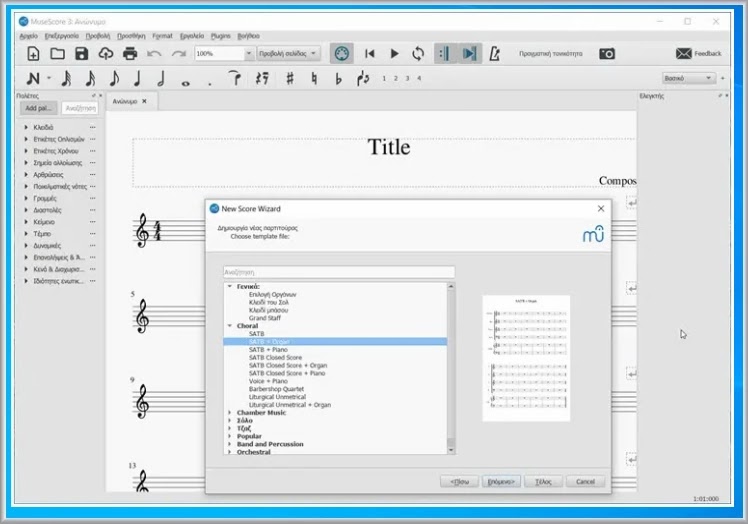Toggle the metronome icon
Screen dimensions: 748x524
(495, 53)
